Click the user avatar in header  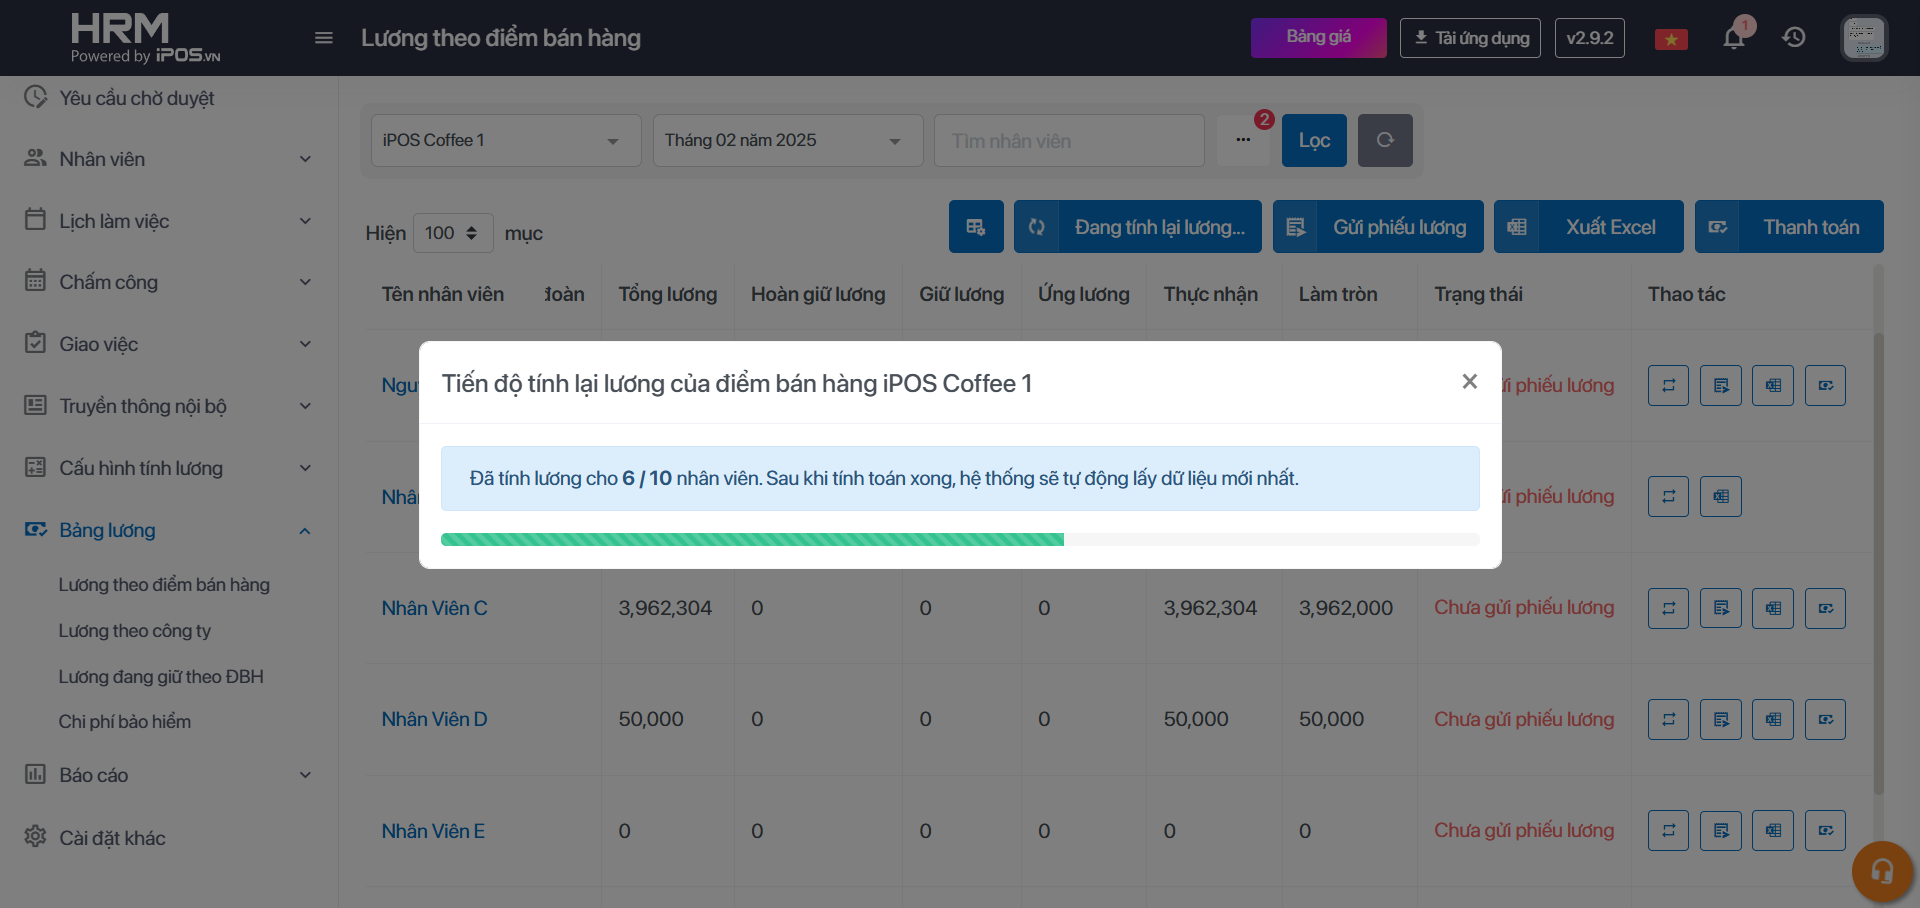point(1863,38)
